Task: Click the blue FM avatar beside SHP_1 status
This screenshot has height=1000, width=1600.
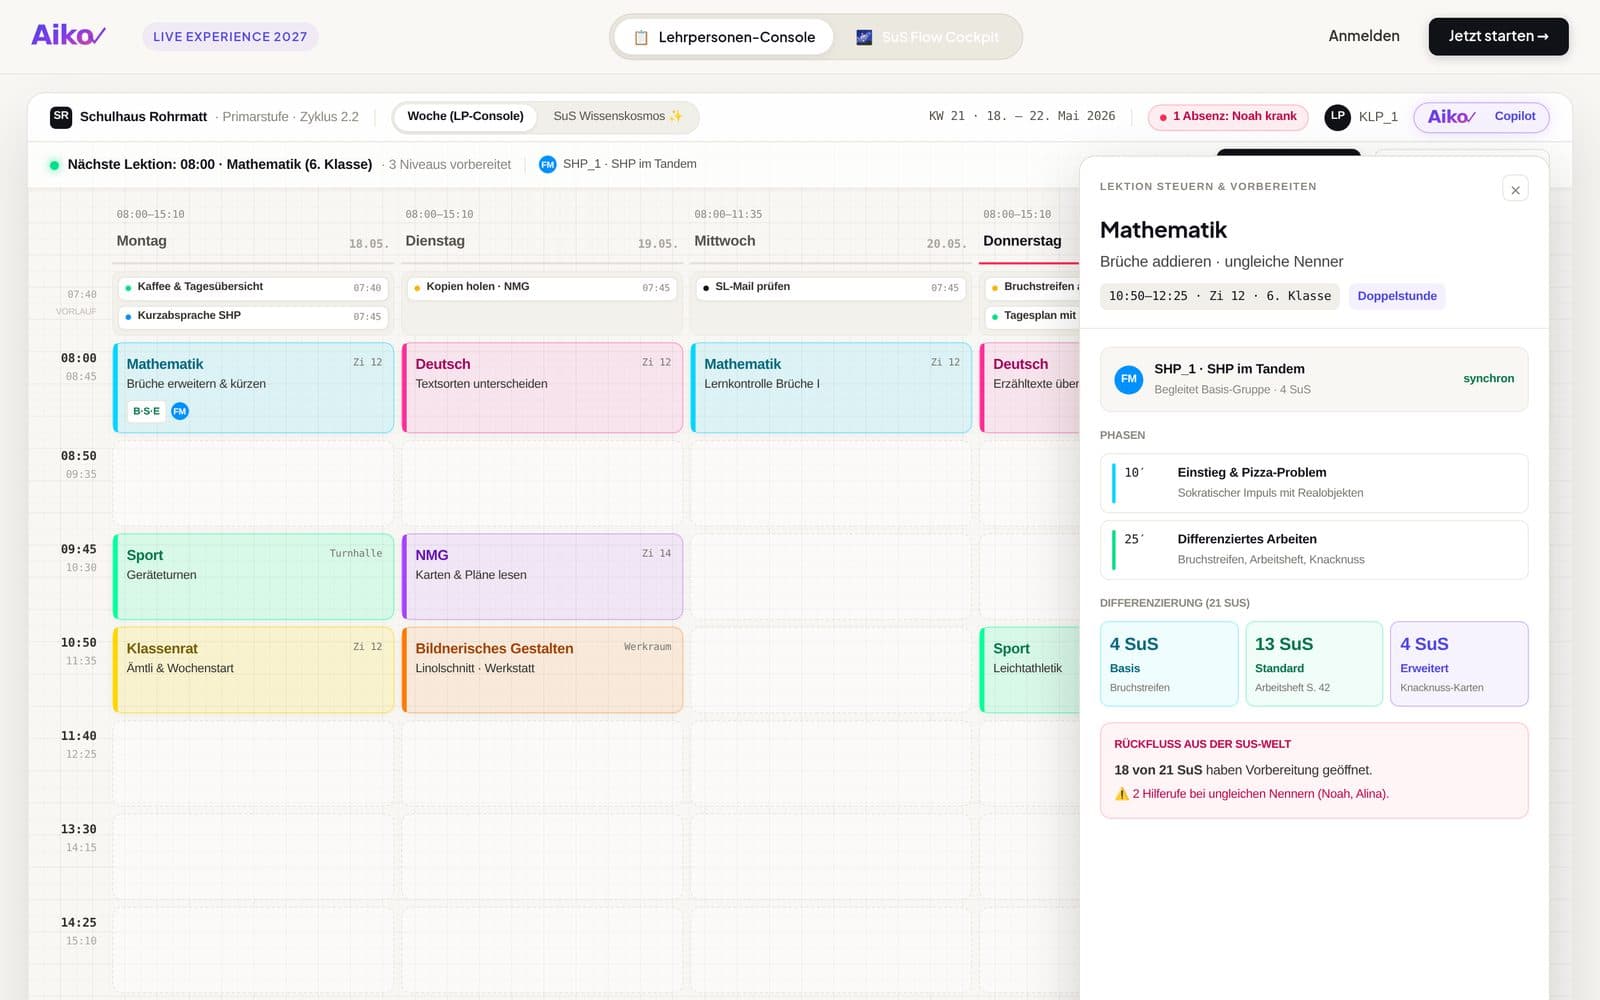Action: point(547,165)
